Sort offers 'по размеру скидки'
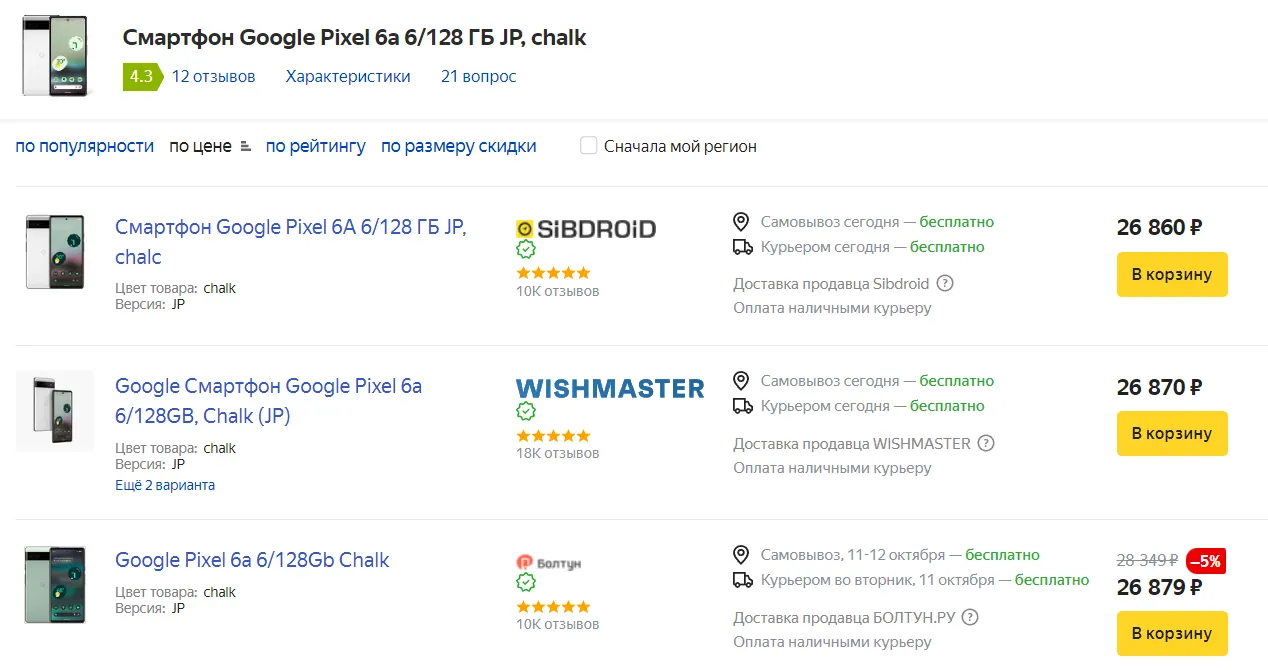 pyautogui.click(x=458, y=146)
